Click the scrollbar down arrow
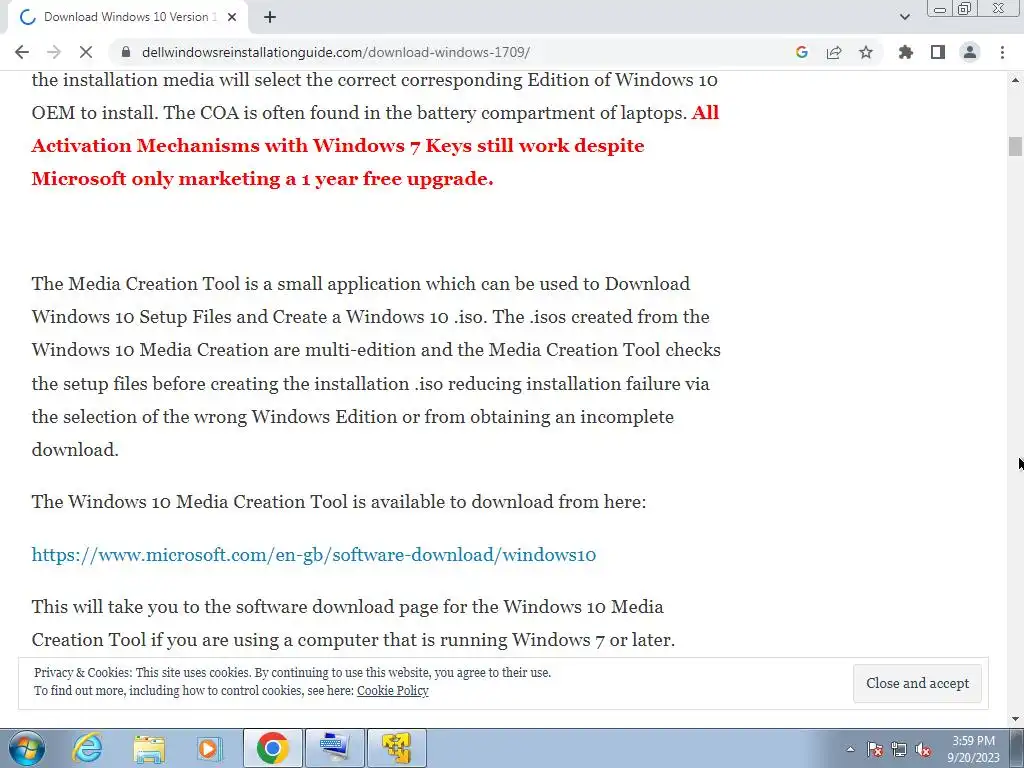Viewport: 1024px width, 768px height. click(x=1015, y=719)
